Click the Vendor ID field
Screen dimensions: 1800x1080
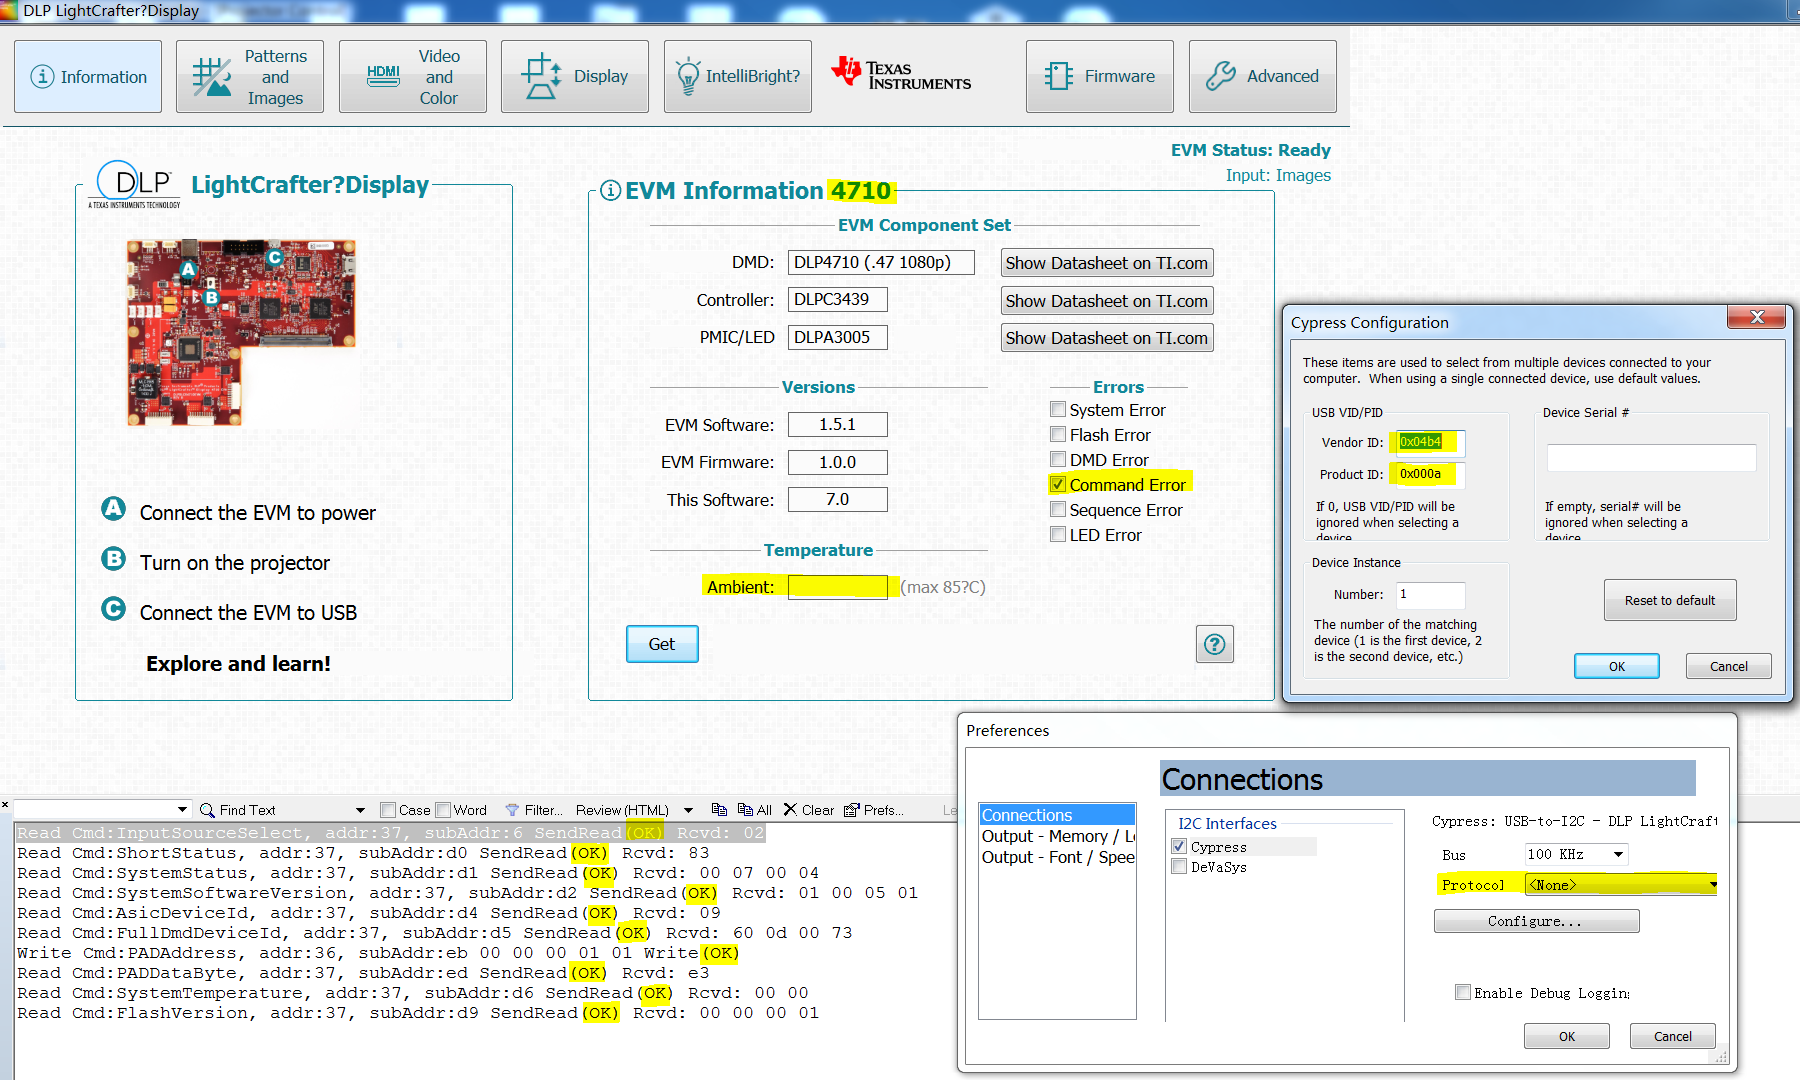click(x=1430, y=442)
